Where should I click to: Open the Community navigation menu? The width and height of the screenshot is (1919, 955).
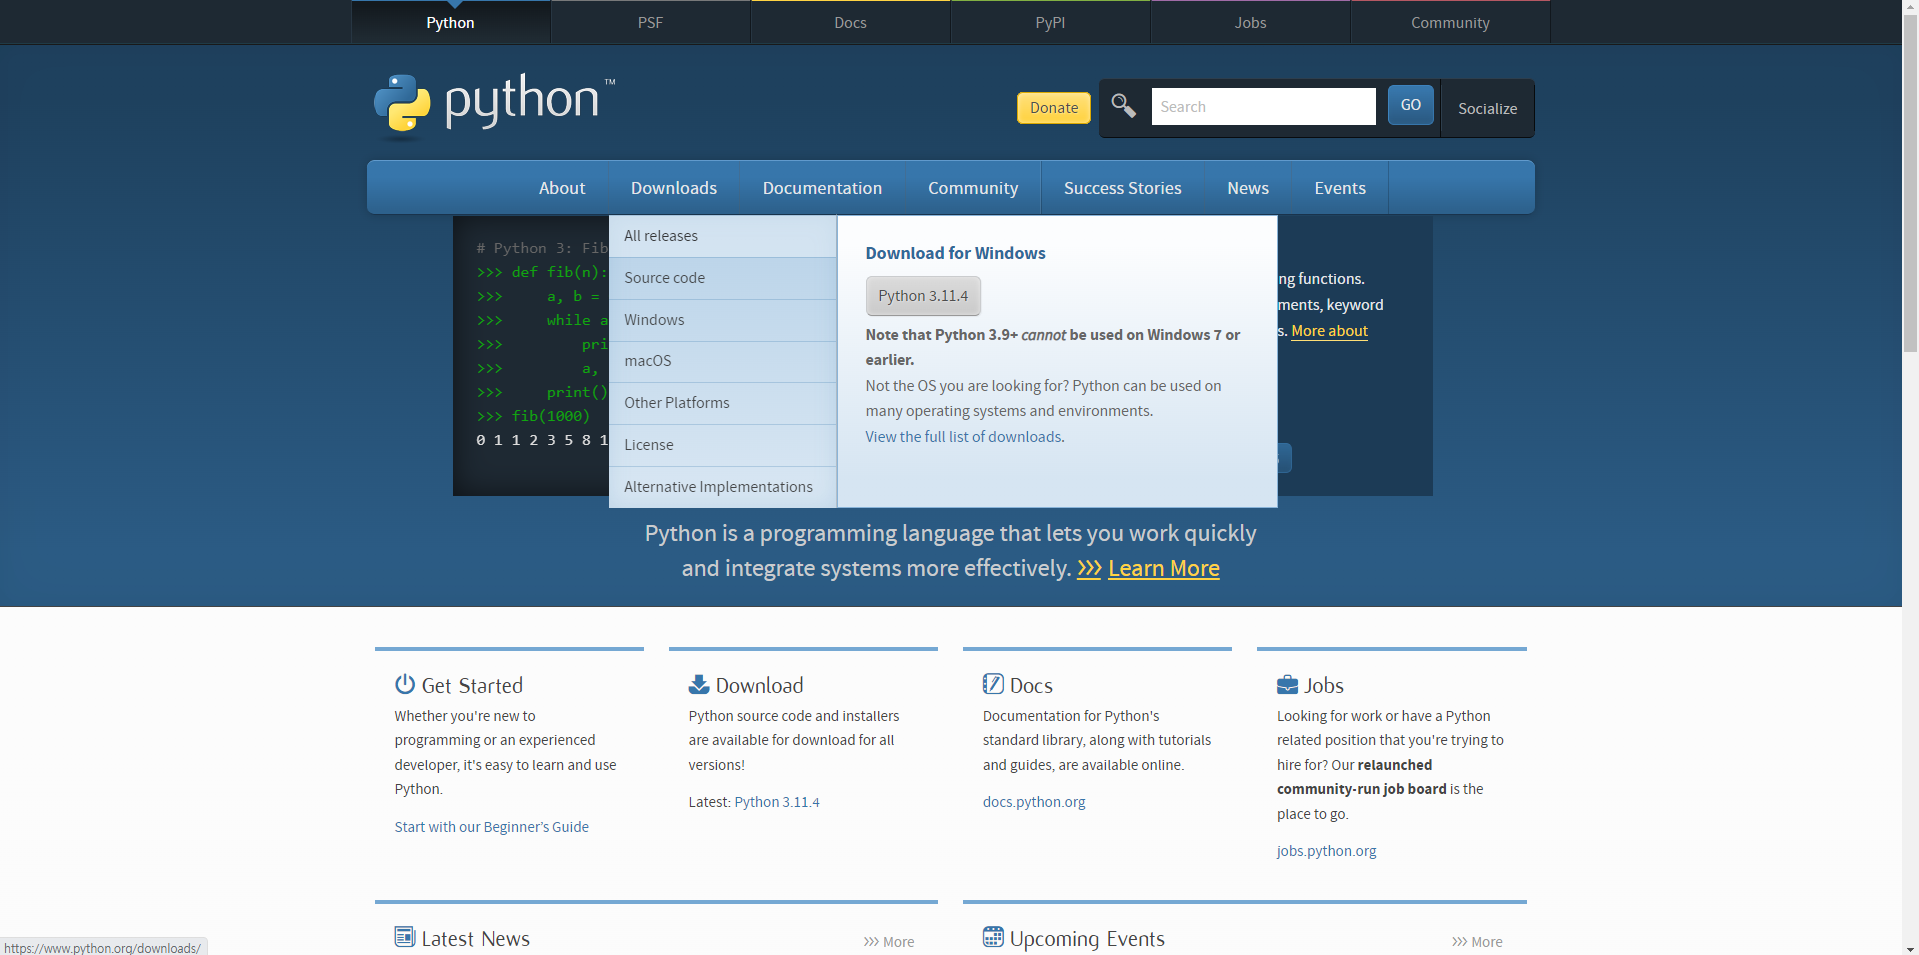tap(973, 188)
